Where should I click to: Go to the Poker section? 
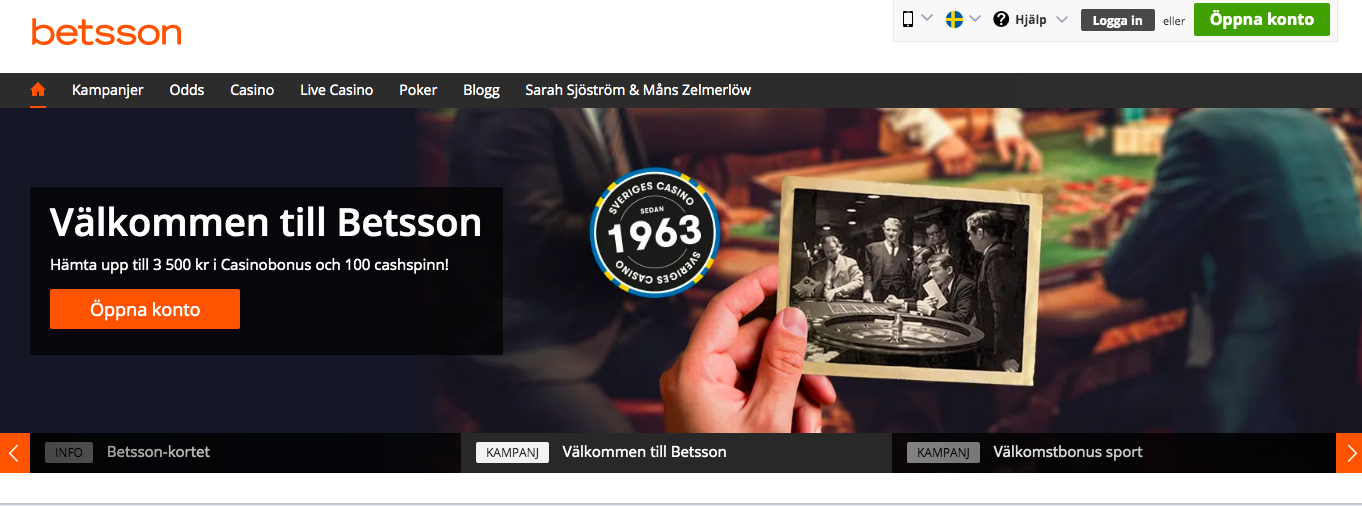pos(418,90)
